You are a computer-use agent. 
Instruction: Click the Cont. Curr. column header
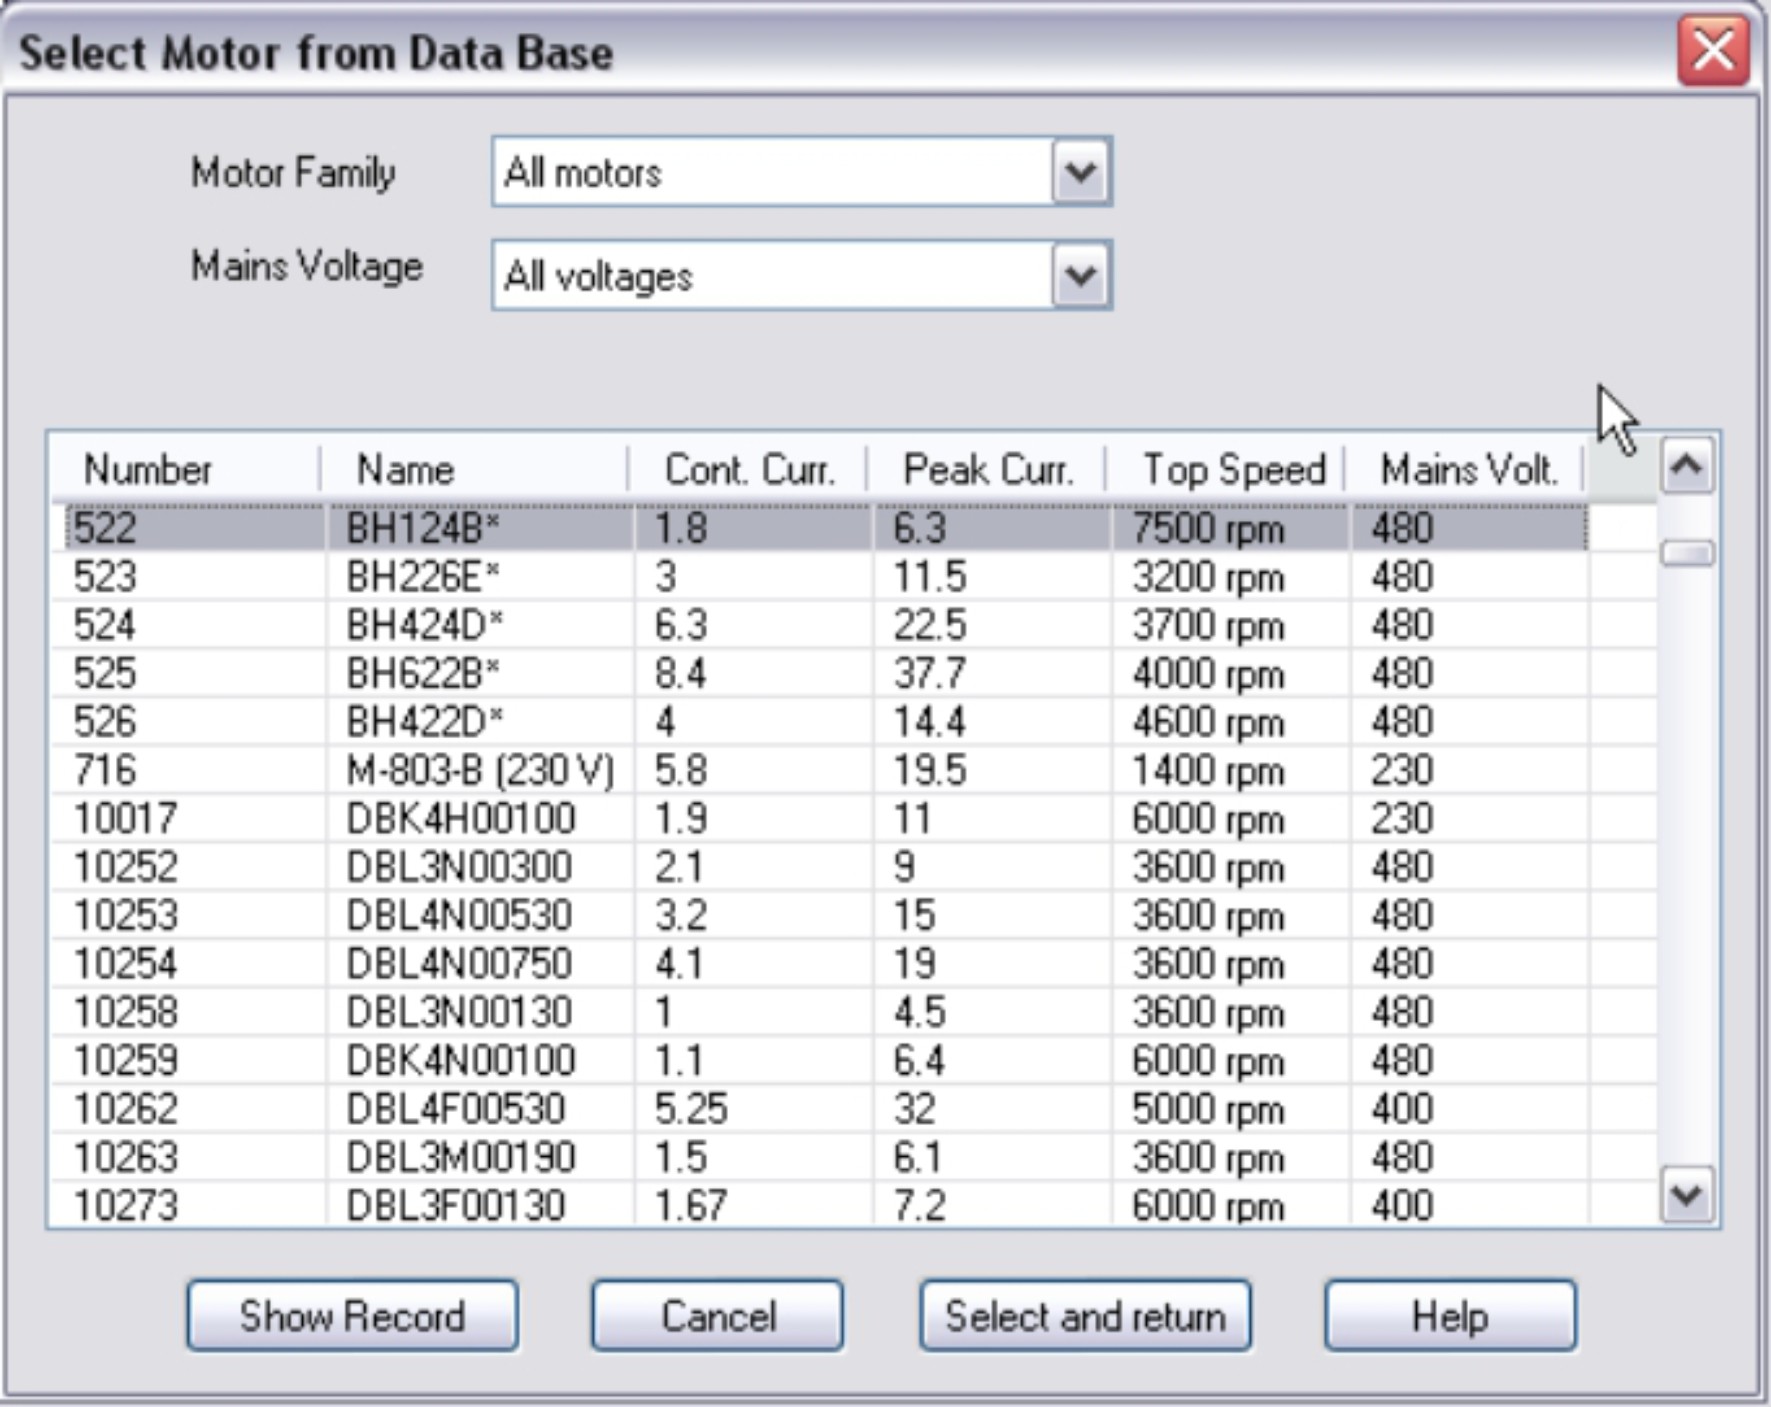click(x=748, y=469)
